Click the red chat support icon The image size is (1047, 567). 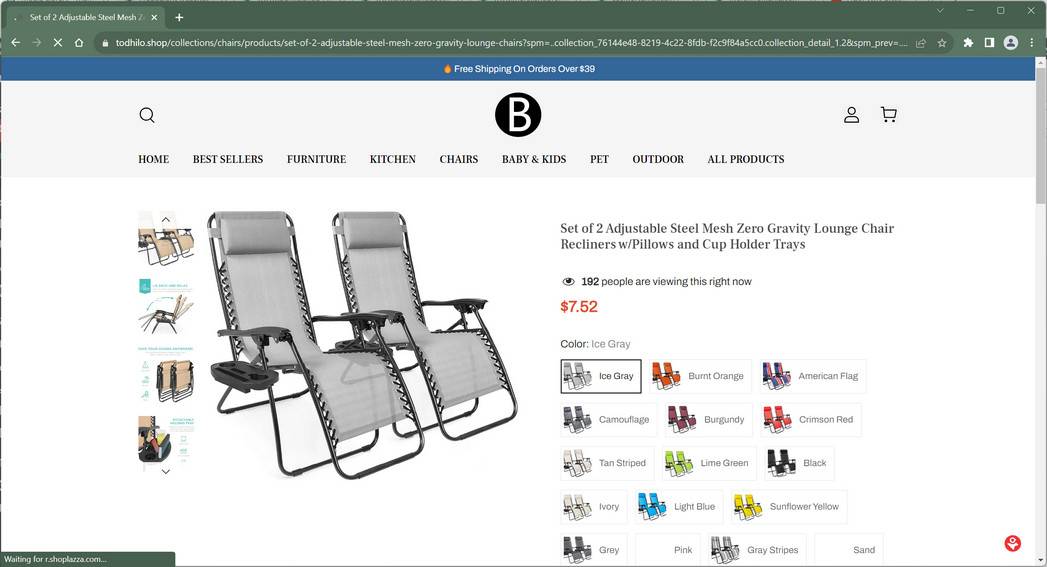click(x=1013, y=543)
